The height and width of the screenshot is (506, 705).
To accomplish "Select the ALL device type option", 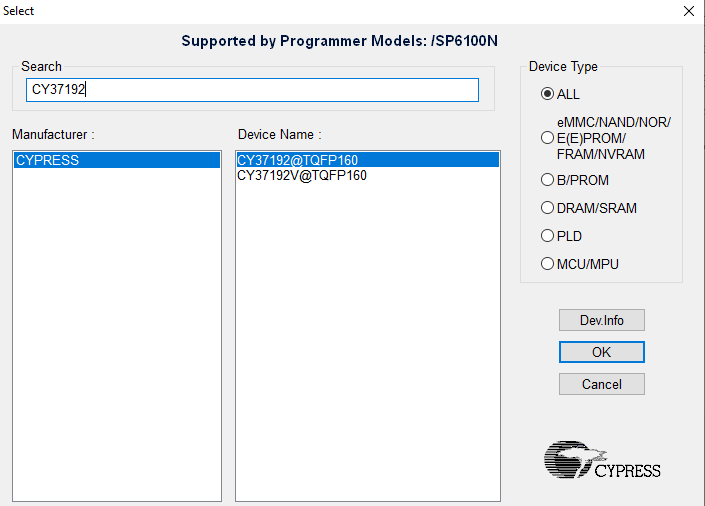I will 547,94.
